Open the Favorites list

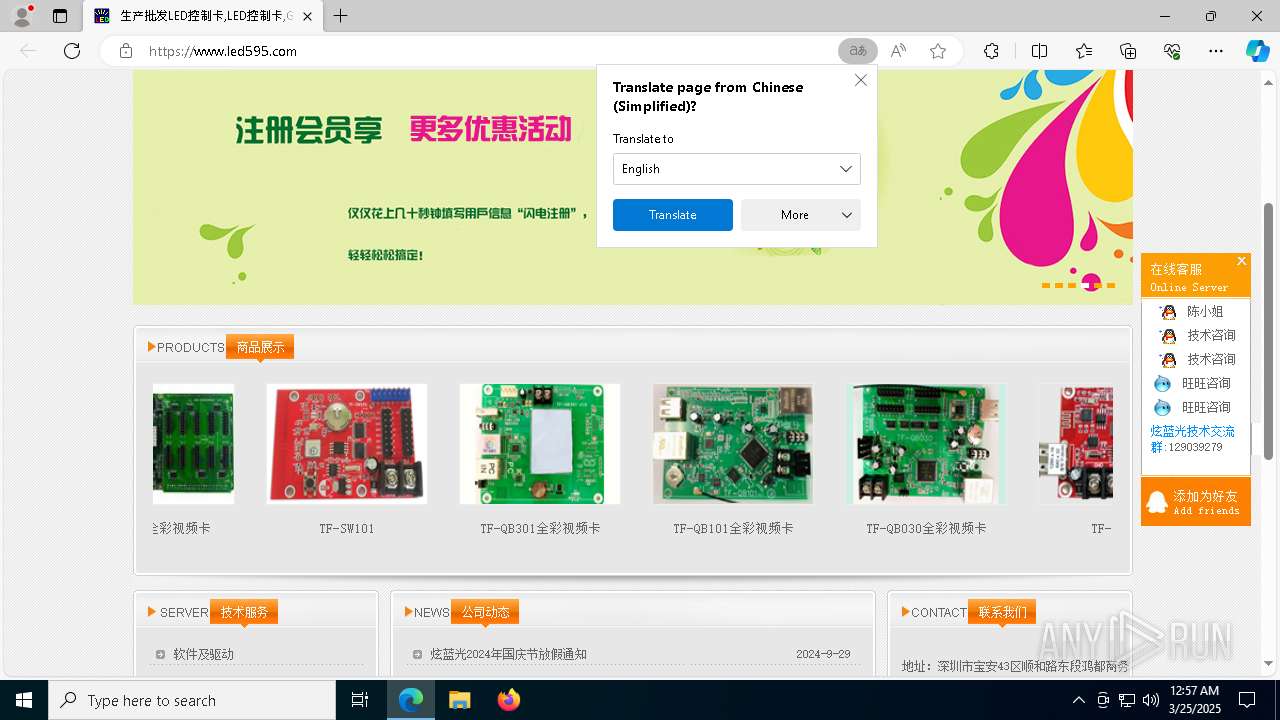point(1084,51)
